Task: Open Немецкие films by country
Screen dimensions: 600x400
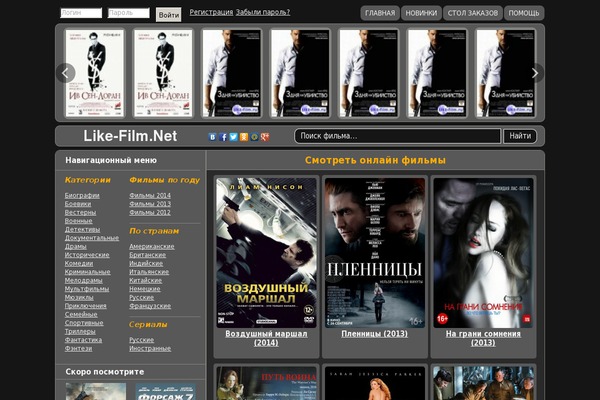Action: (145, 289)
